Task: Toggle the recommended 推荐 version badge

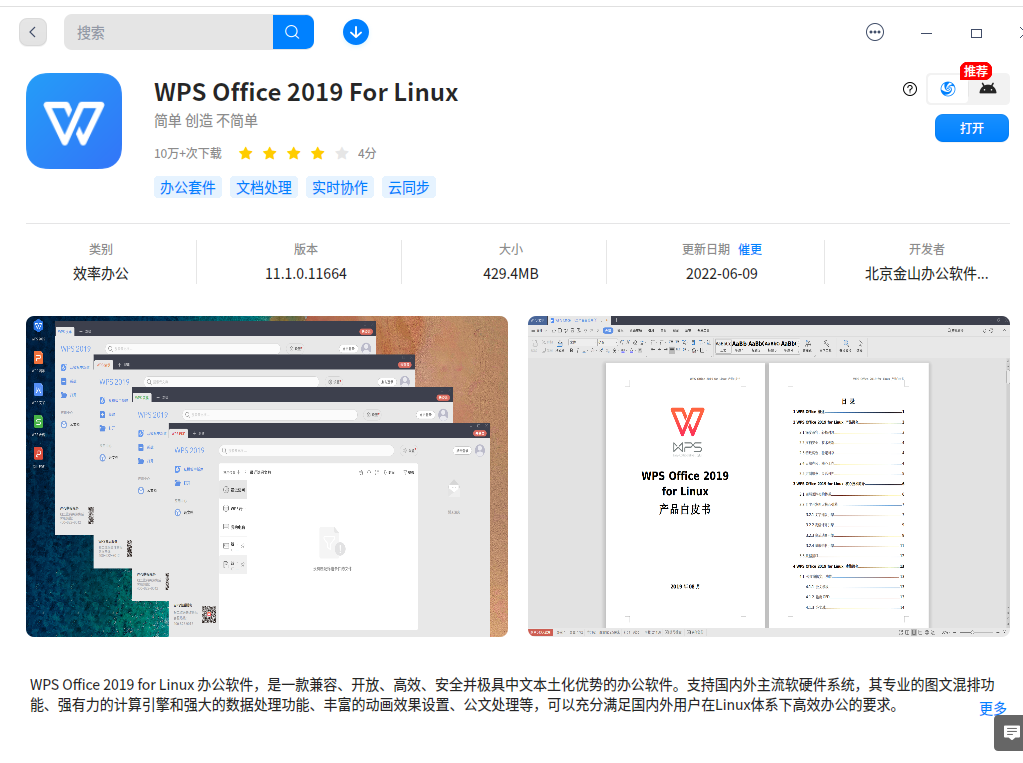Action: click(x=976, y=71)
